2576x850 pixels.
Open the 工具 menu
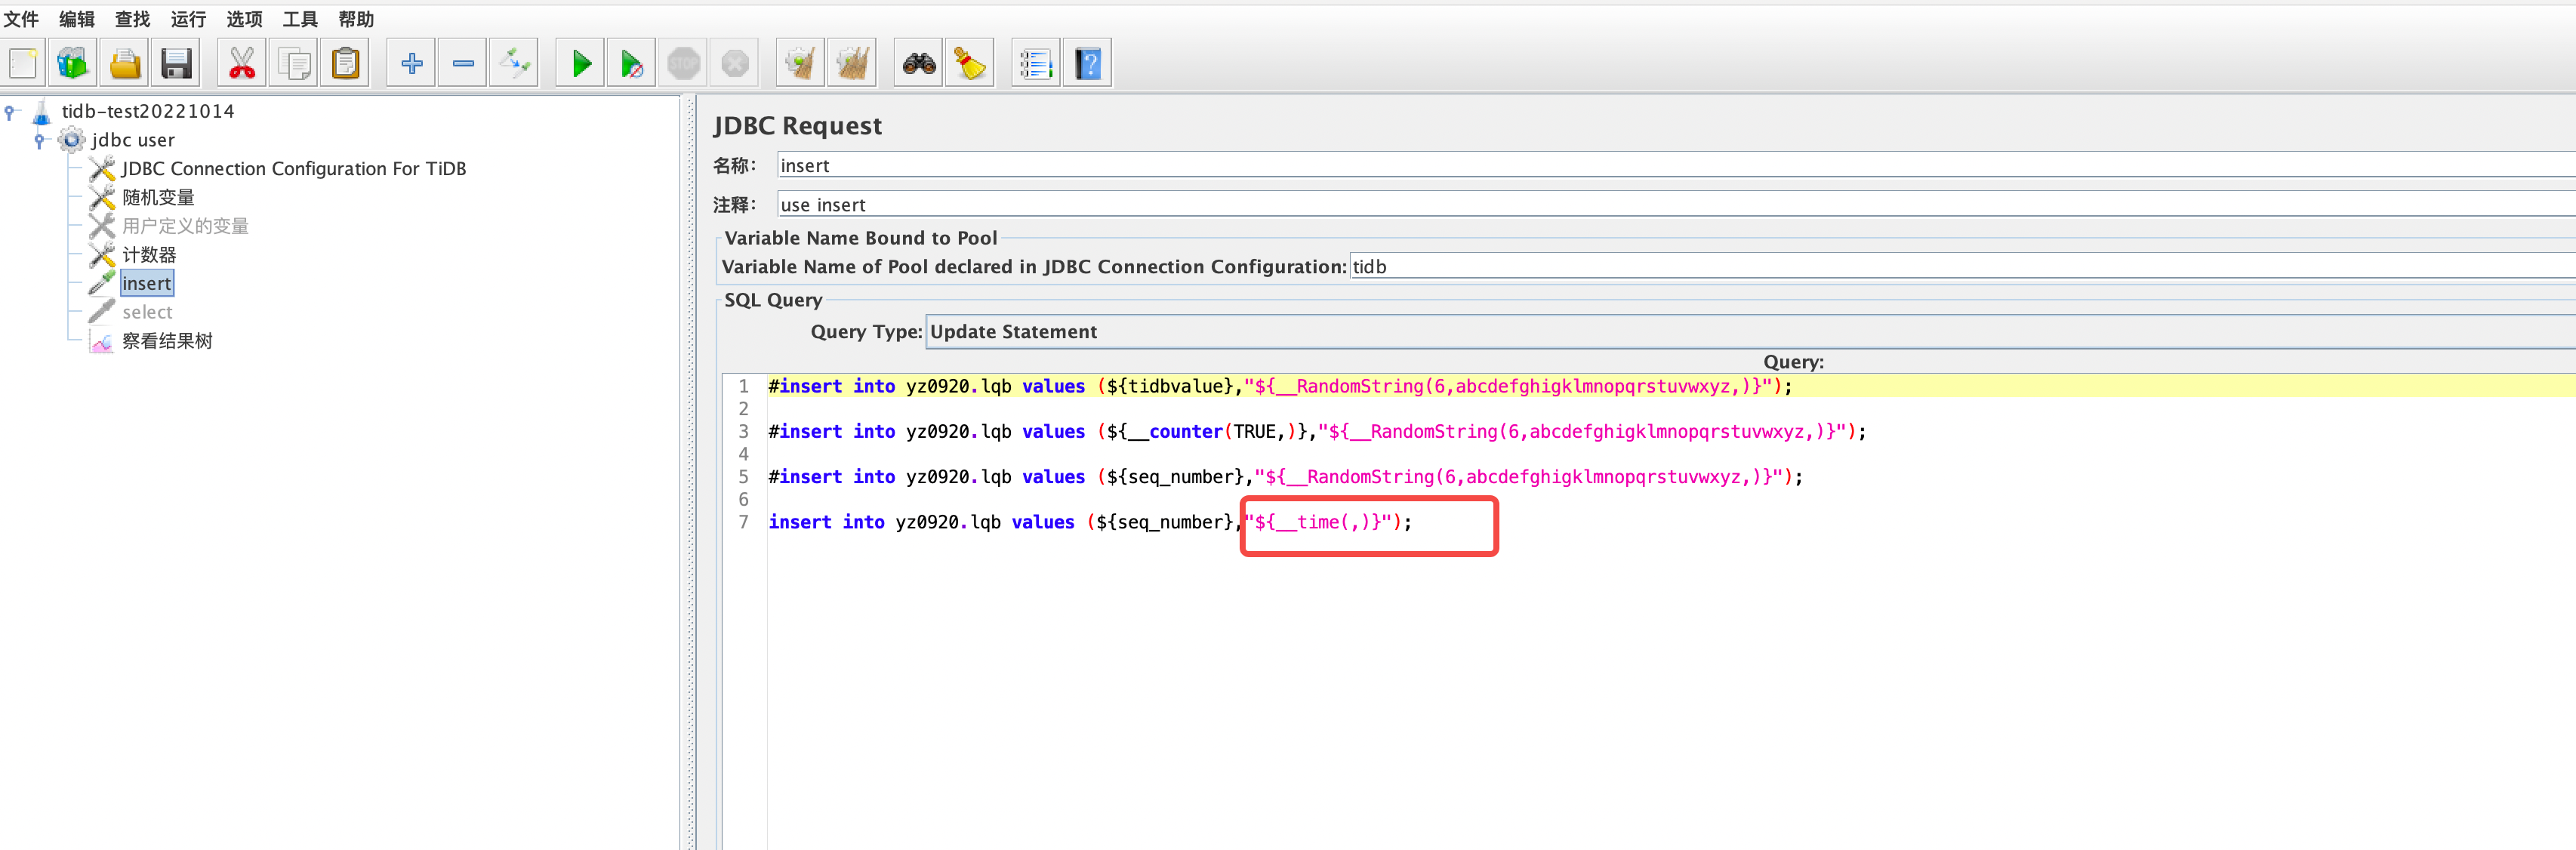(300, 19)
